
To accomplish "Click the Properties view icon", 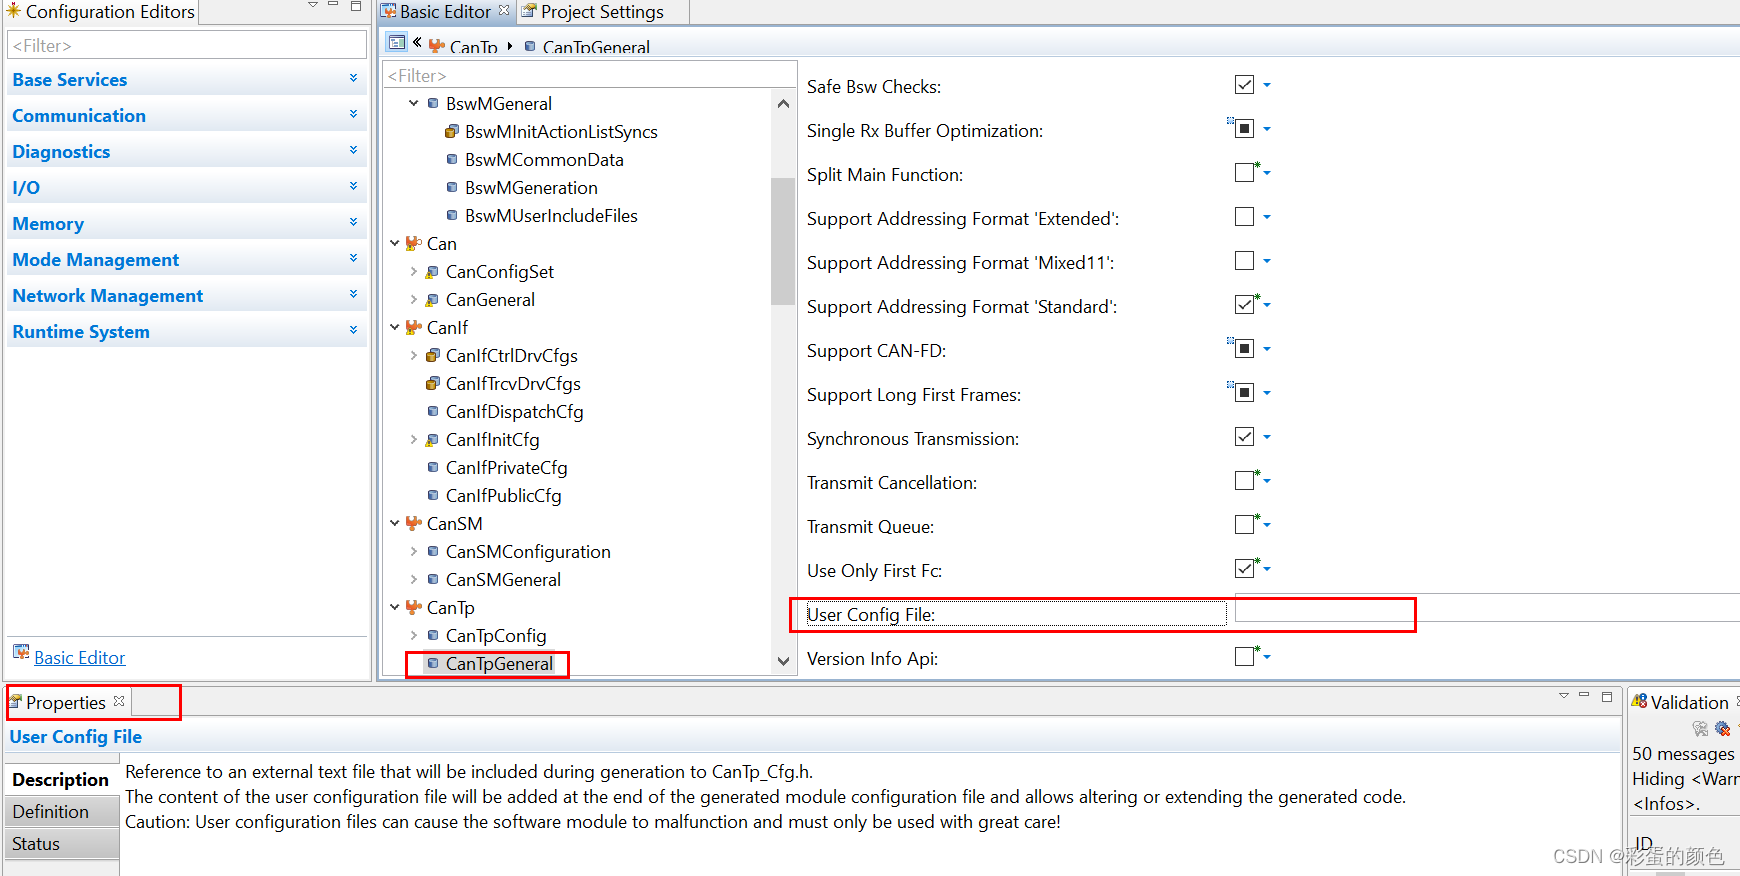I will 15,702.
